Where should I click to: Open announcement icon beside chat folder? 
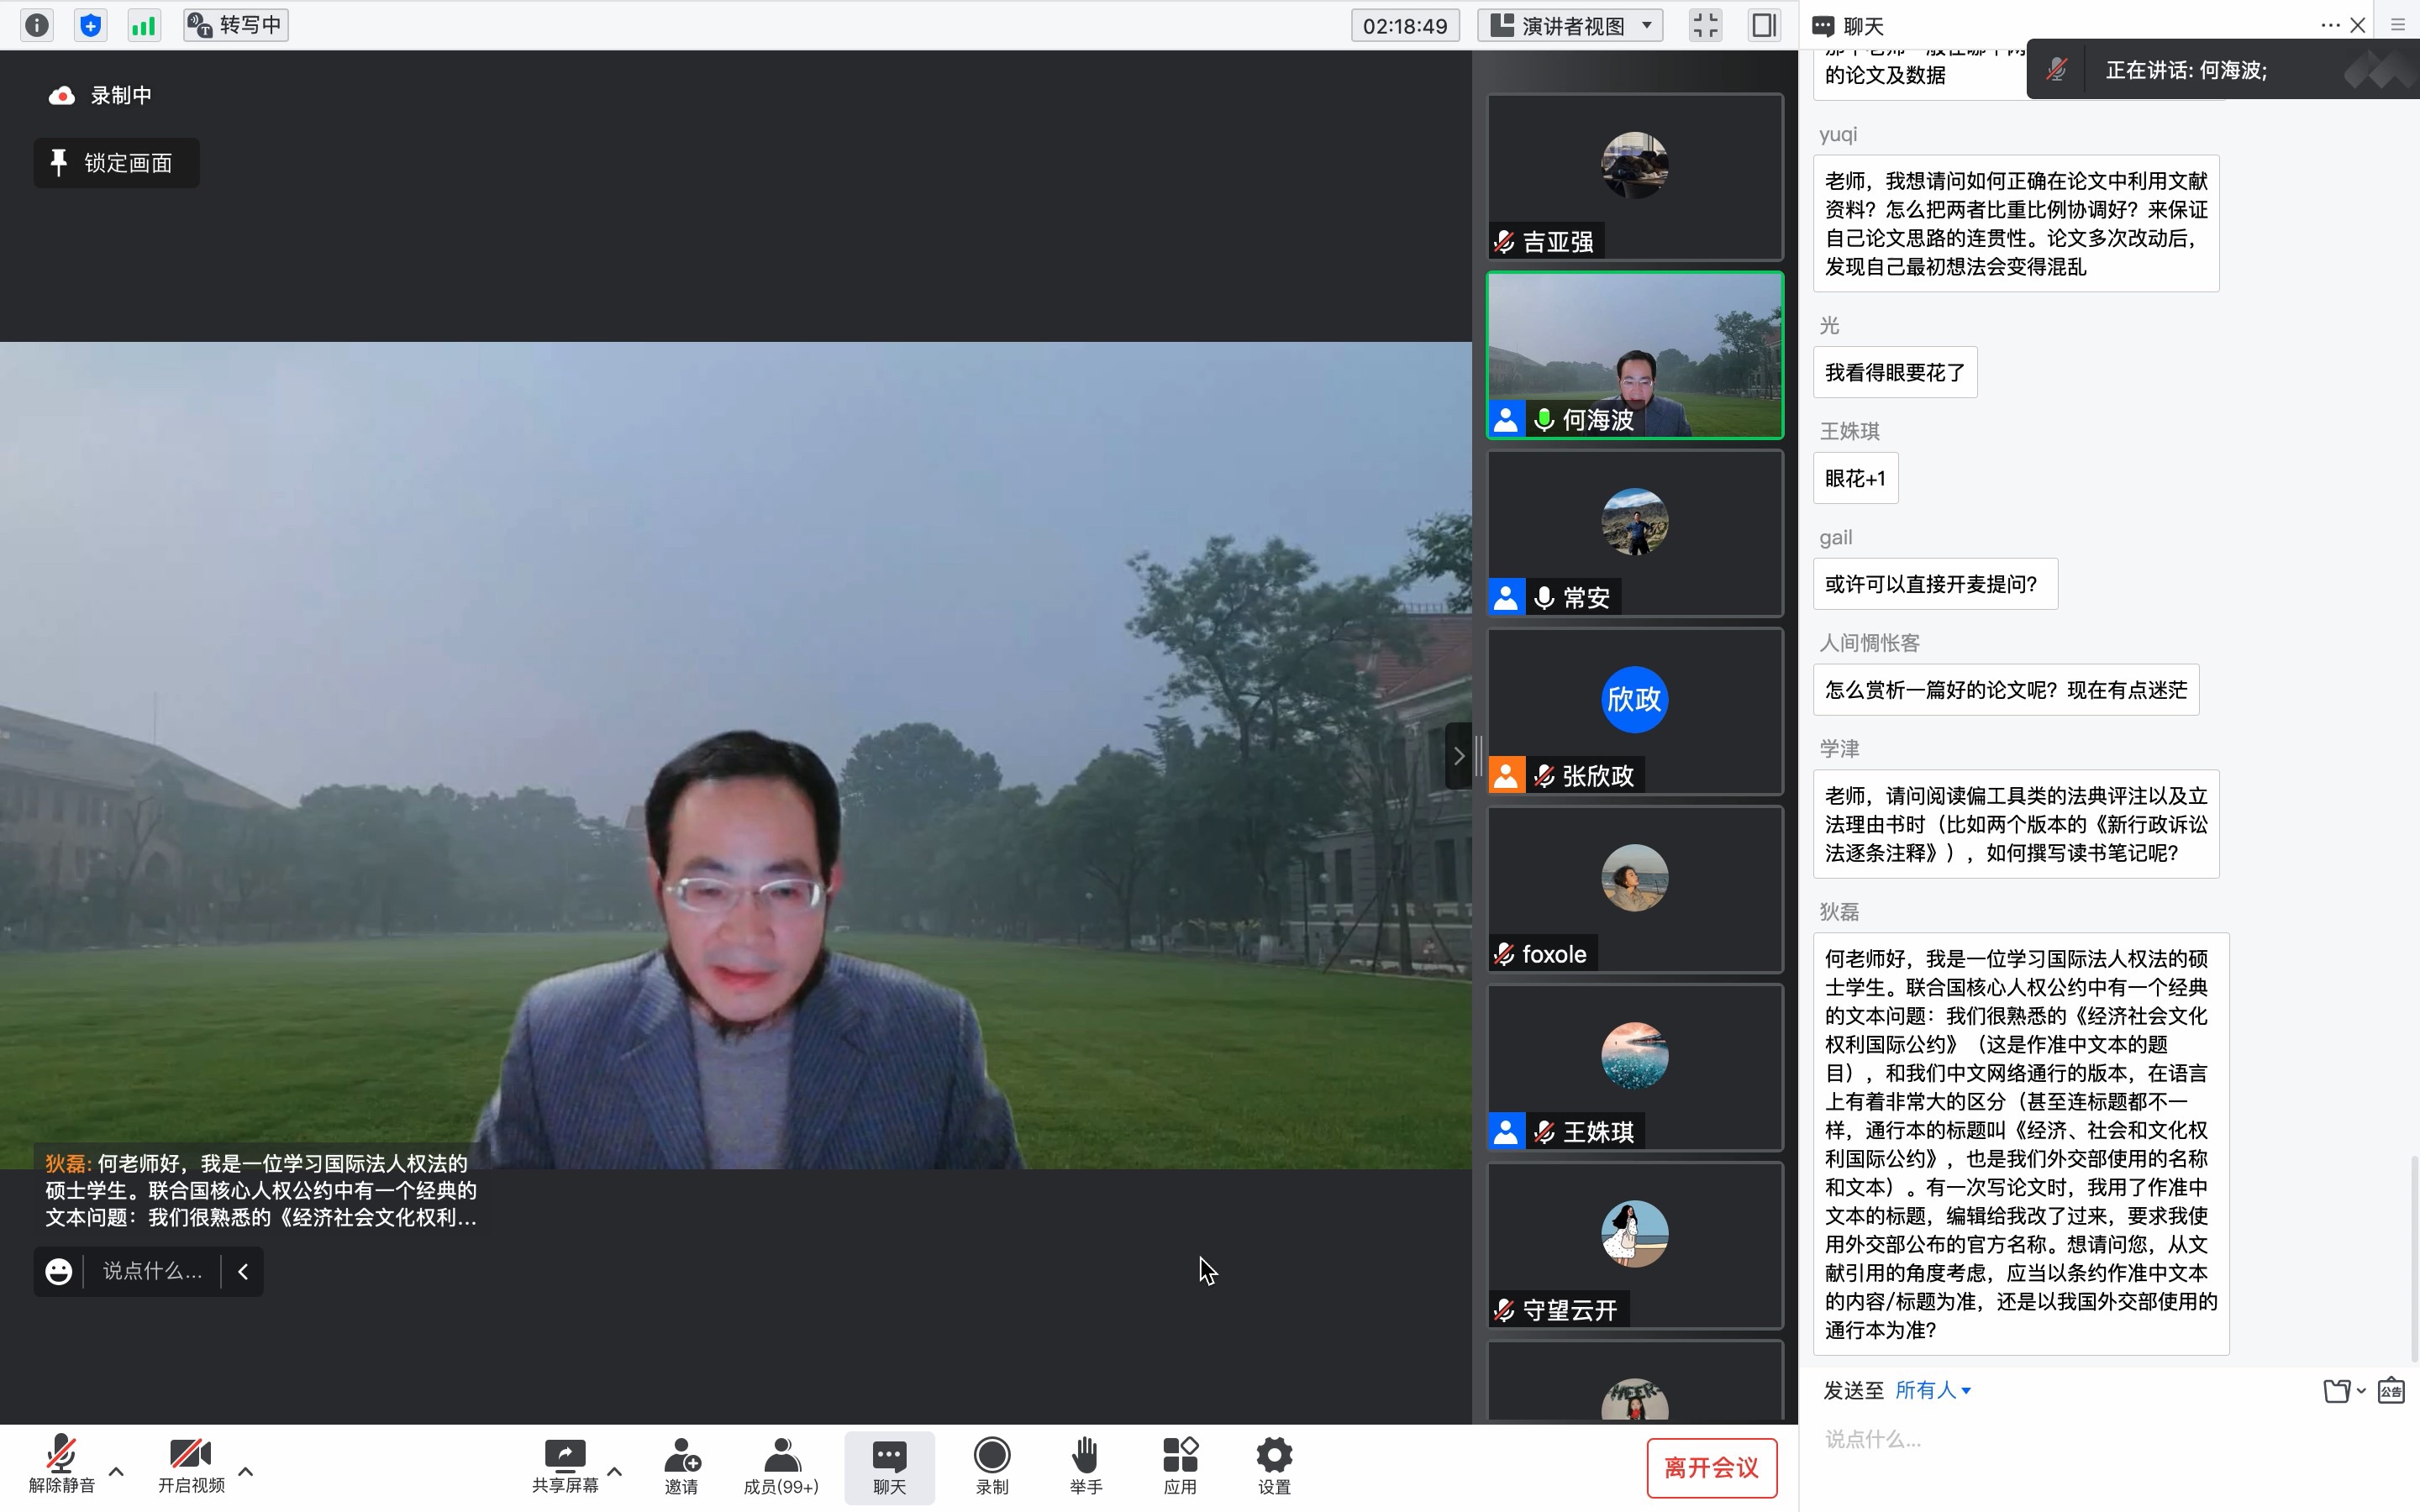click(2391, 1391)
